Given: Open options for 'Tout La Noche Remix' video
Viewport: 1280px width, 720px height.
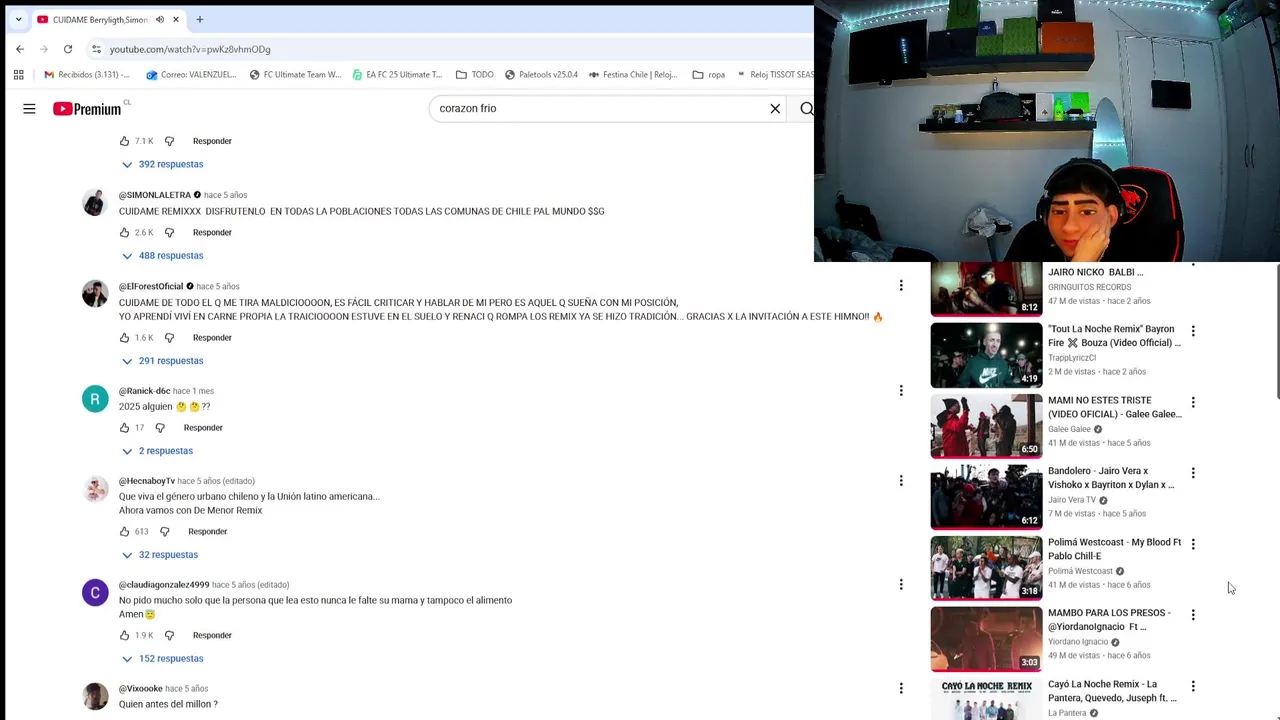Looking at the screenshot, I should click(1193, 331).
